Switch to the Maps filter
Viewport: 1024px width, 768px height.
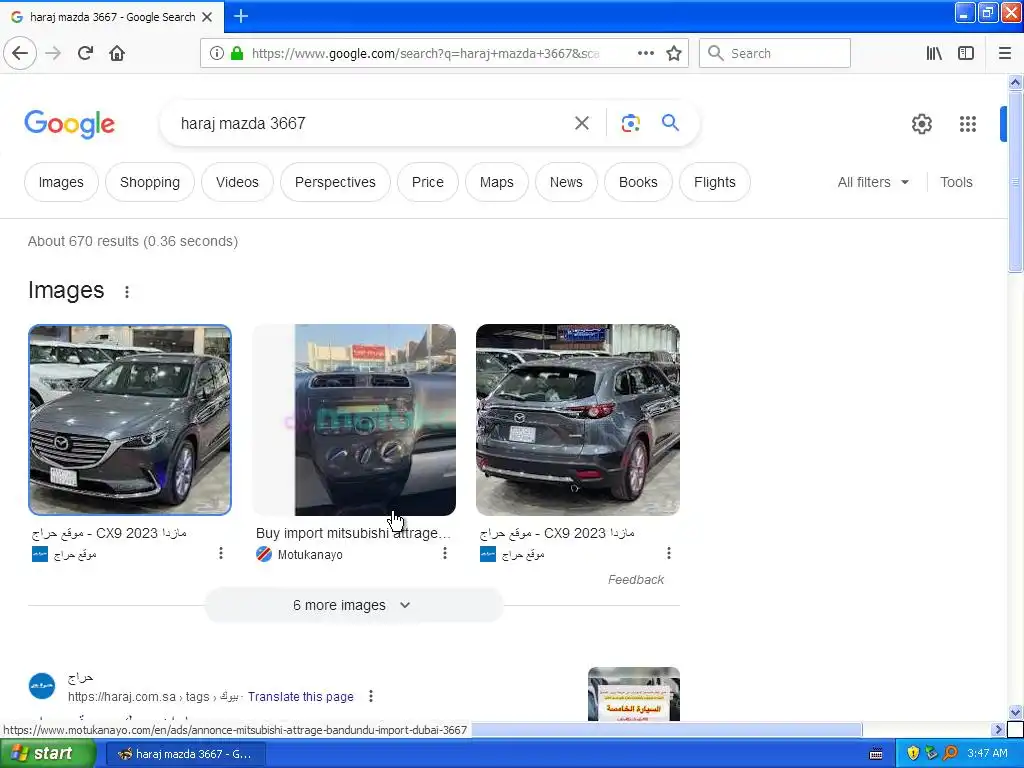point(496,182)
